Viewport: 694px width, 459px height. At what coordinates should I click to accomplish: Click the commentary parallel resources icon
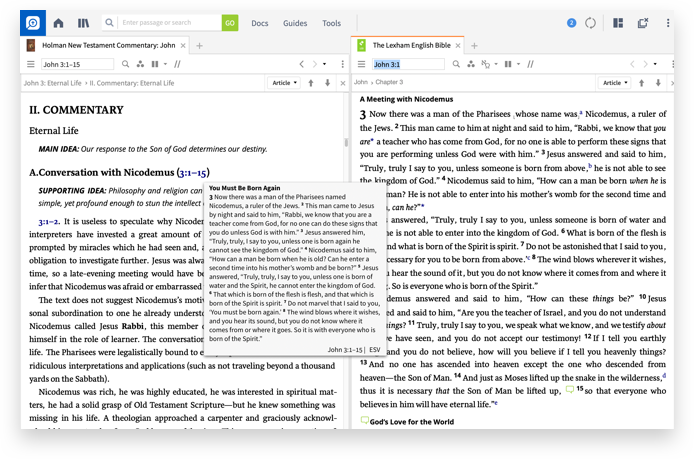point(177,64)
